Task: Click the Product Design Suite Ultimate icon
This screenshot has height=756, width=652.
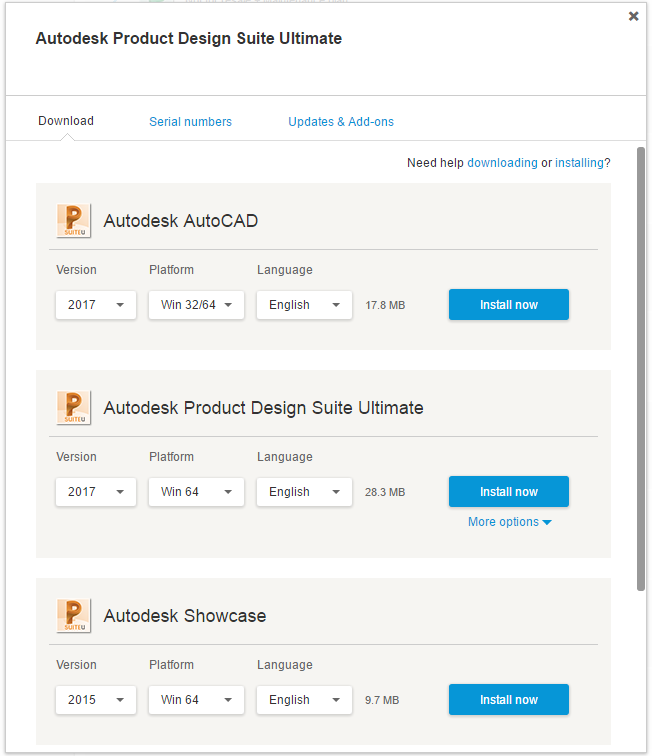Action: [74, 408]
